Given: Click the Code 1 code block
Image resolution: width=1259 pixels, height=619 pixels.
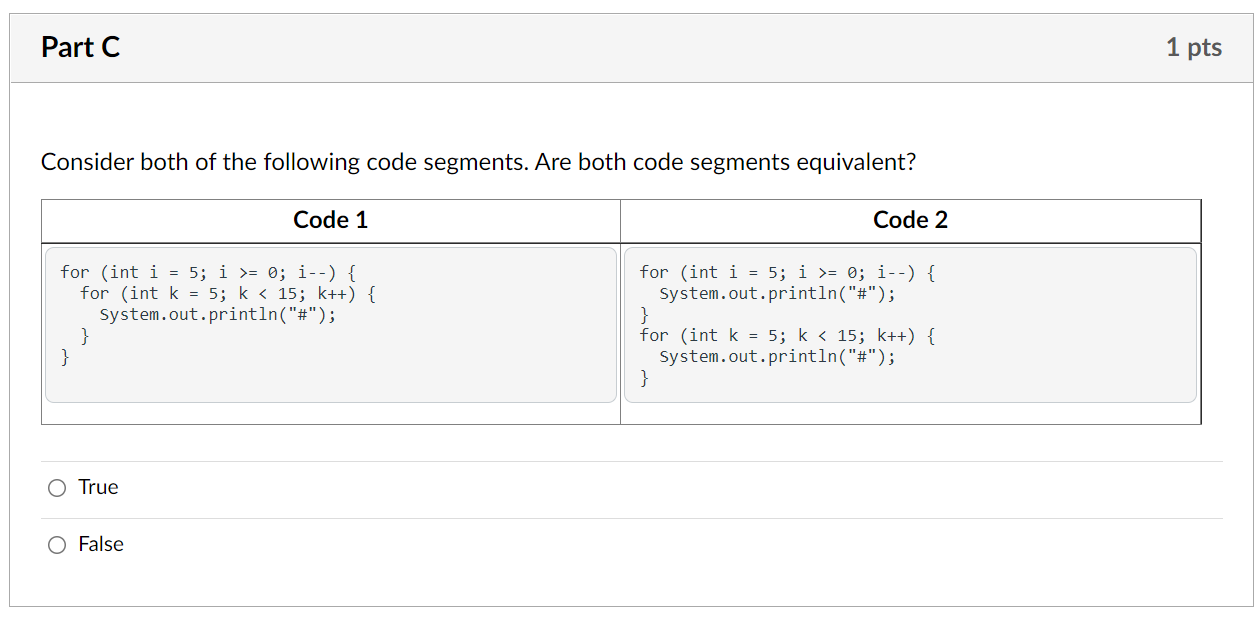Looking at the screenshot, I should (331, 325).
